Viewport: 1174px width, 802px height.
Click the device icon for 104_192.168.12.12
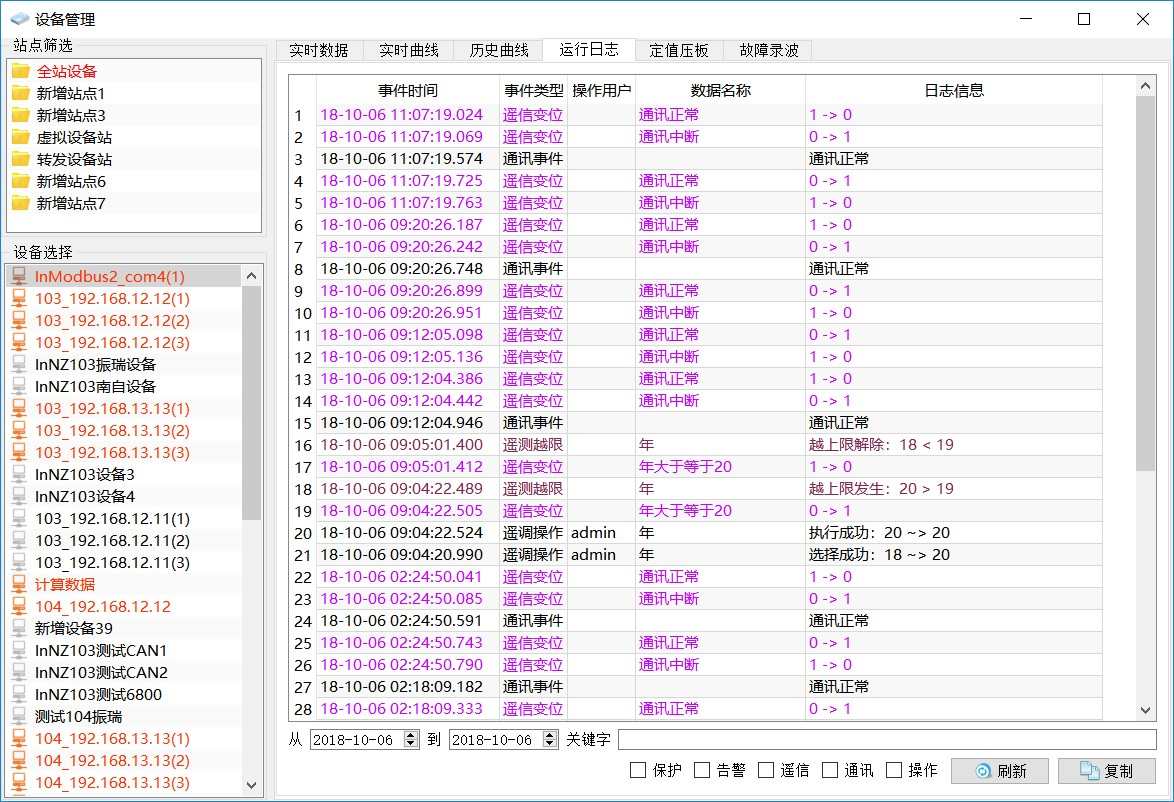pos(19,606)
